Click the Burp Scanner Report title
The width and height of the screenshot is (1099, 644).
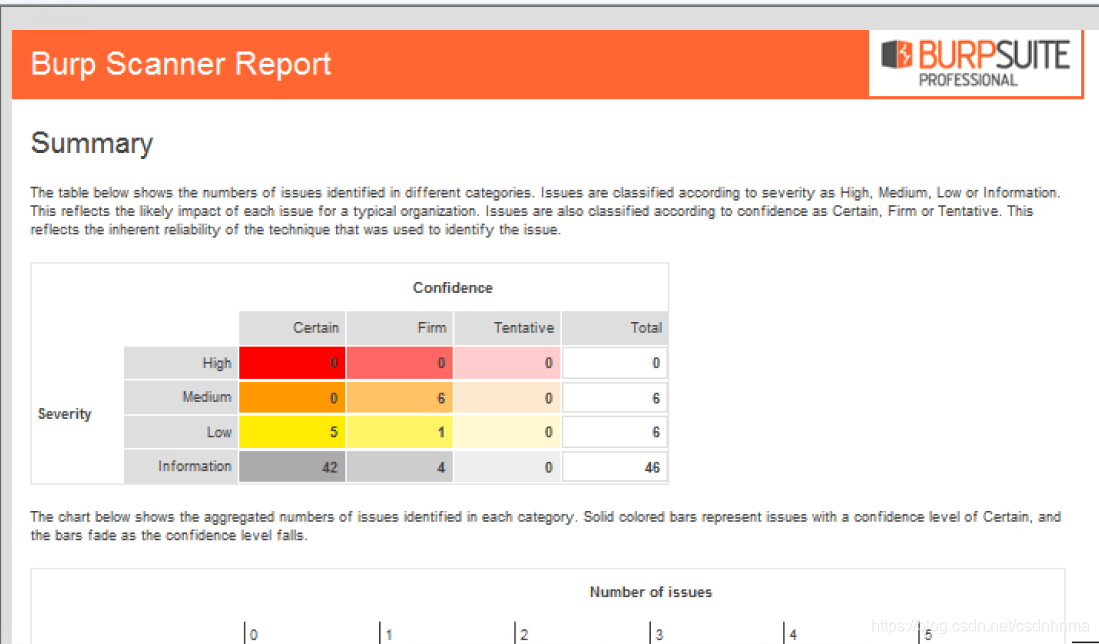[x=181, y=64]
